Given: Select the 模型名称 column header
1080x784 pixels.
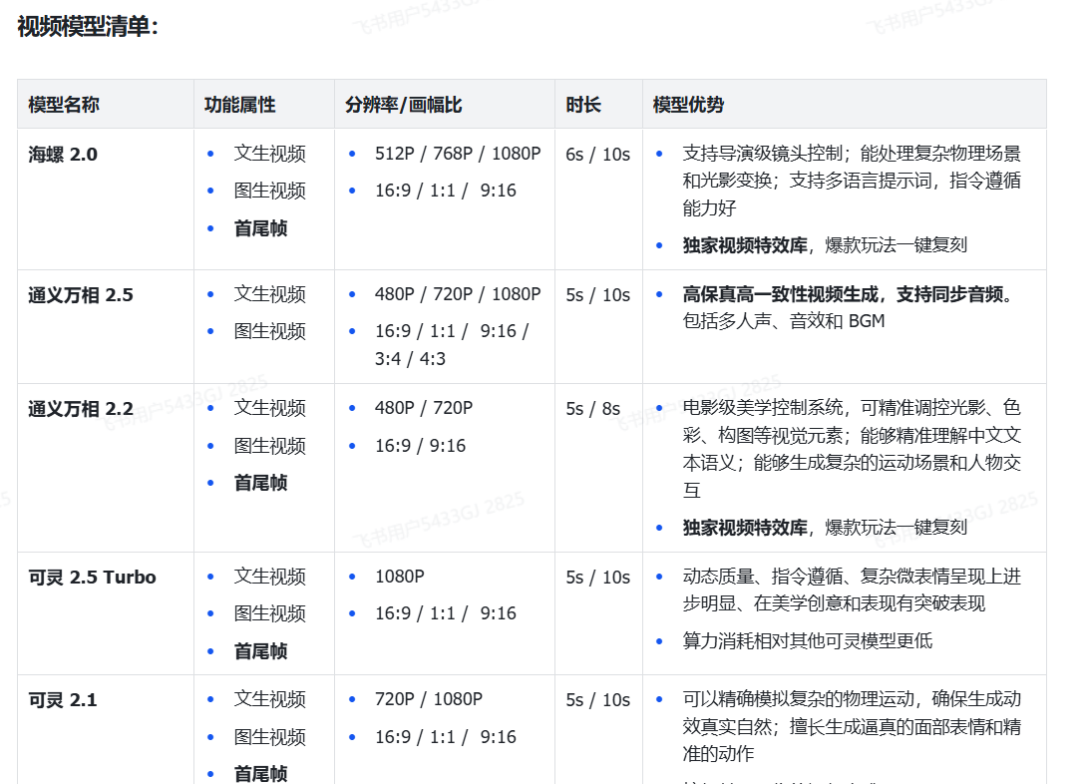Looking at the screenshot, I should click(x=64, y=105).
